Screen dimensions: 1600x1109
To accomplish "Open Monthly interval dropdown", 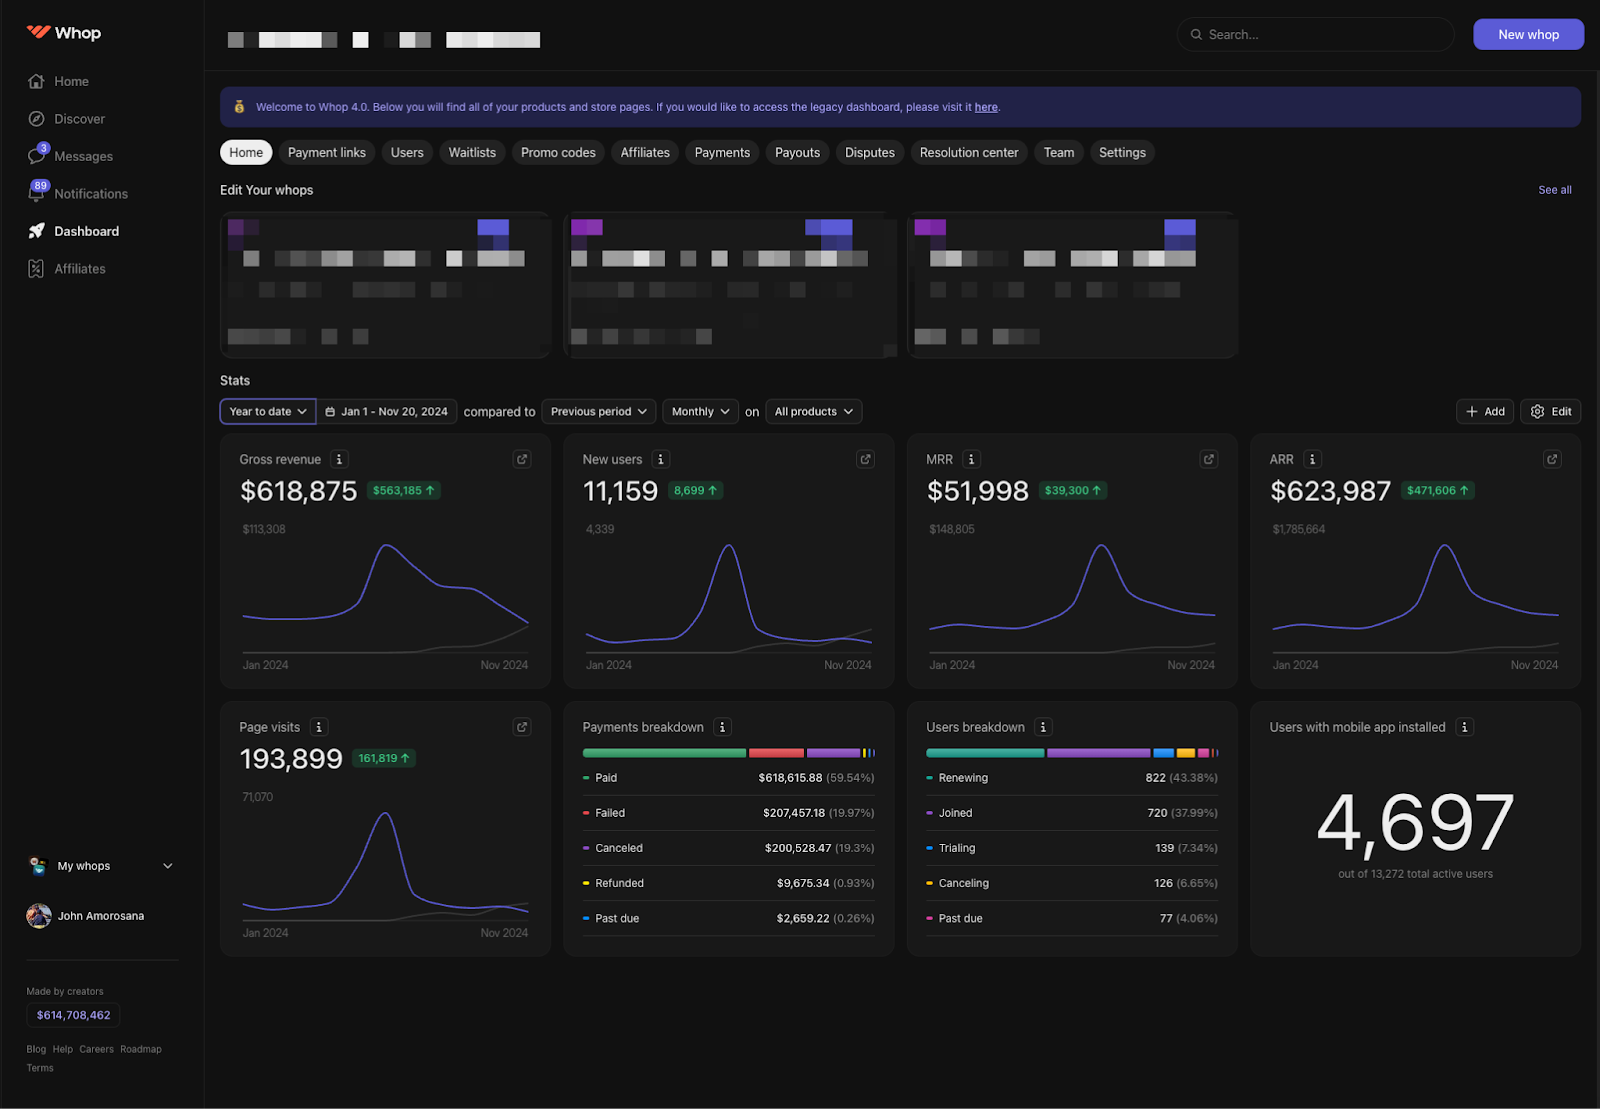I will (700, 411).
